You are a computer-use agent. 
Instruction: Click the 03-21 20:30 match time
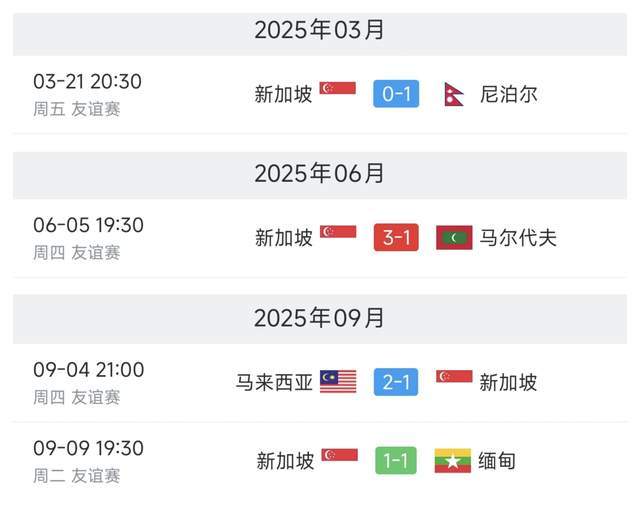(88, 82)
